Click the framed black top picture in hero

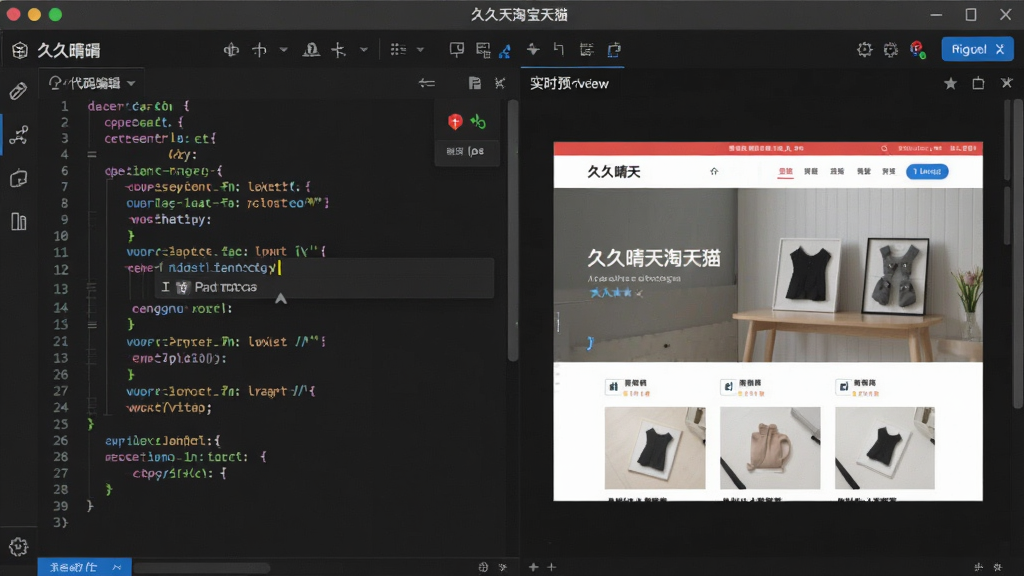click(807, 274)
